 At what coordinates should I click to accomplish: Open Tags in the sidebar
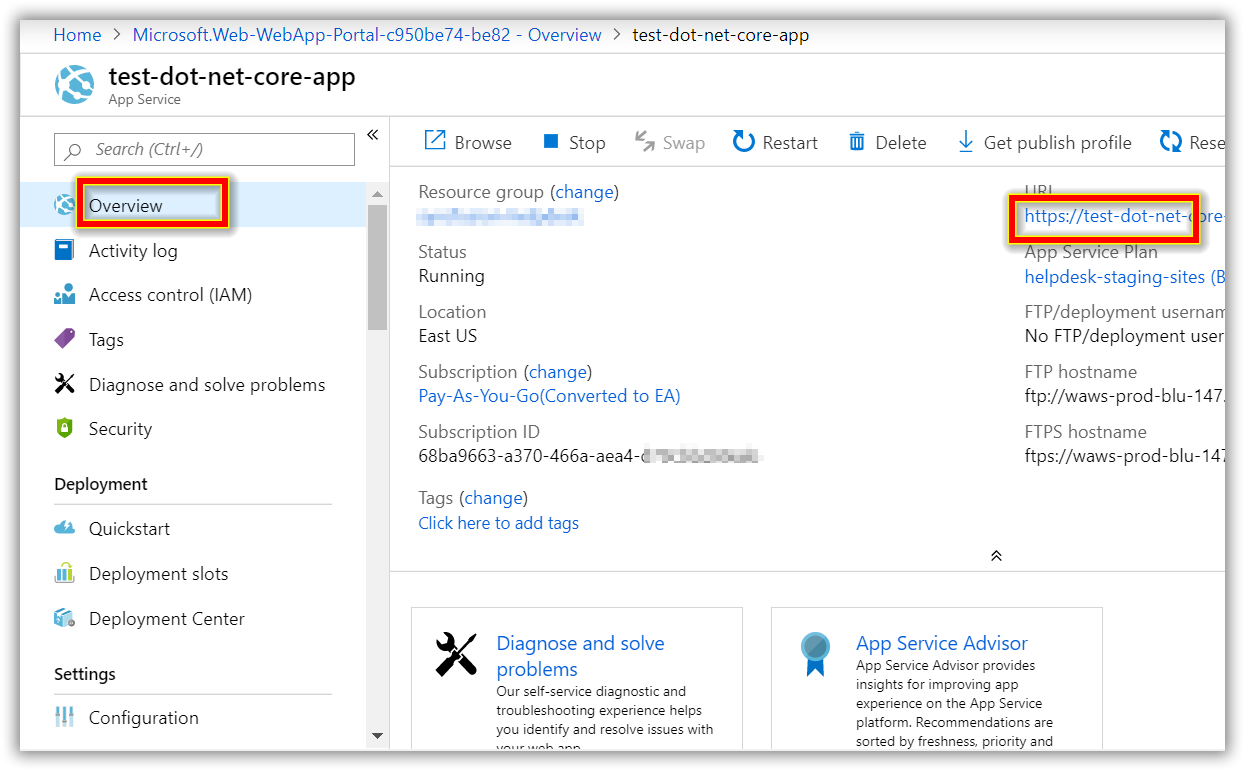[x=106, y=340]
